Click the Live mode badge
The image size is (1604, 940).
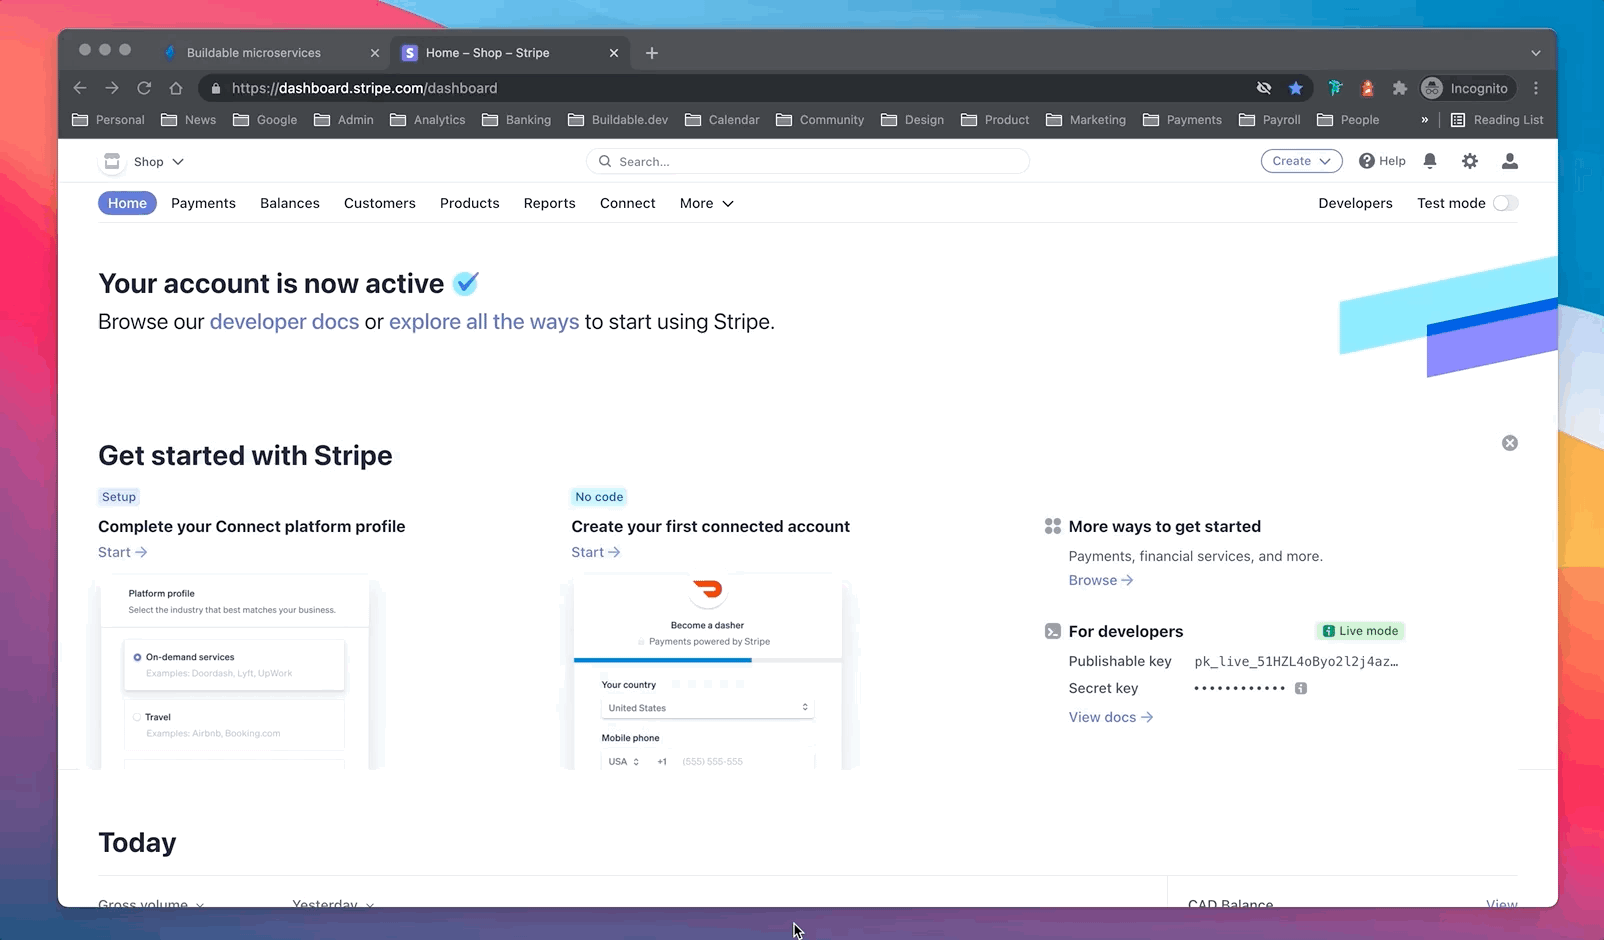pyautogui.click(x=1361, y=631)
